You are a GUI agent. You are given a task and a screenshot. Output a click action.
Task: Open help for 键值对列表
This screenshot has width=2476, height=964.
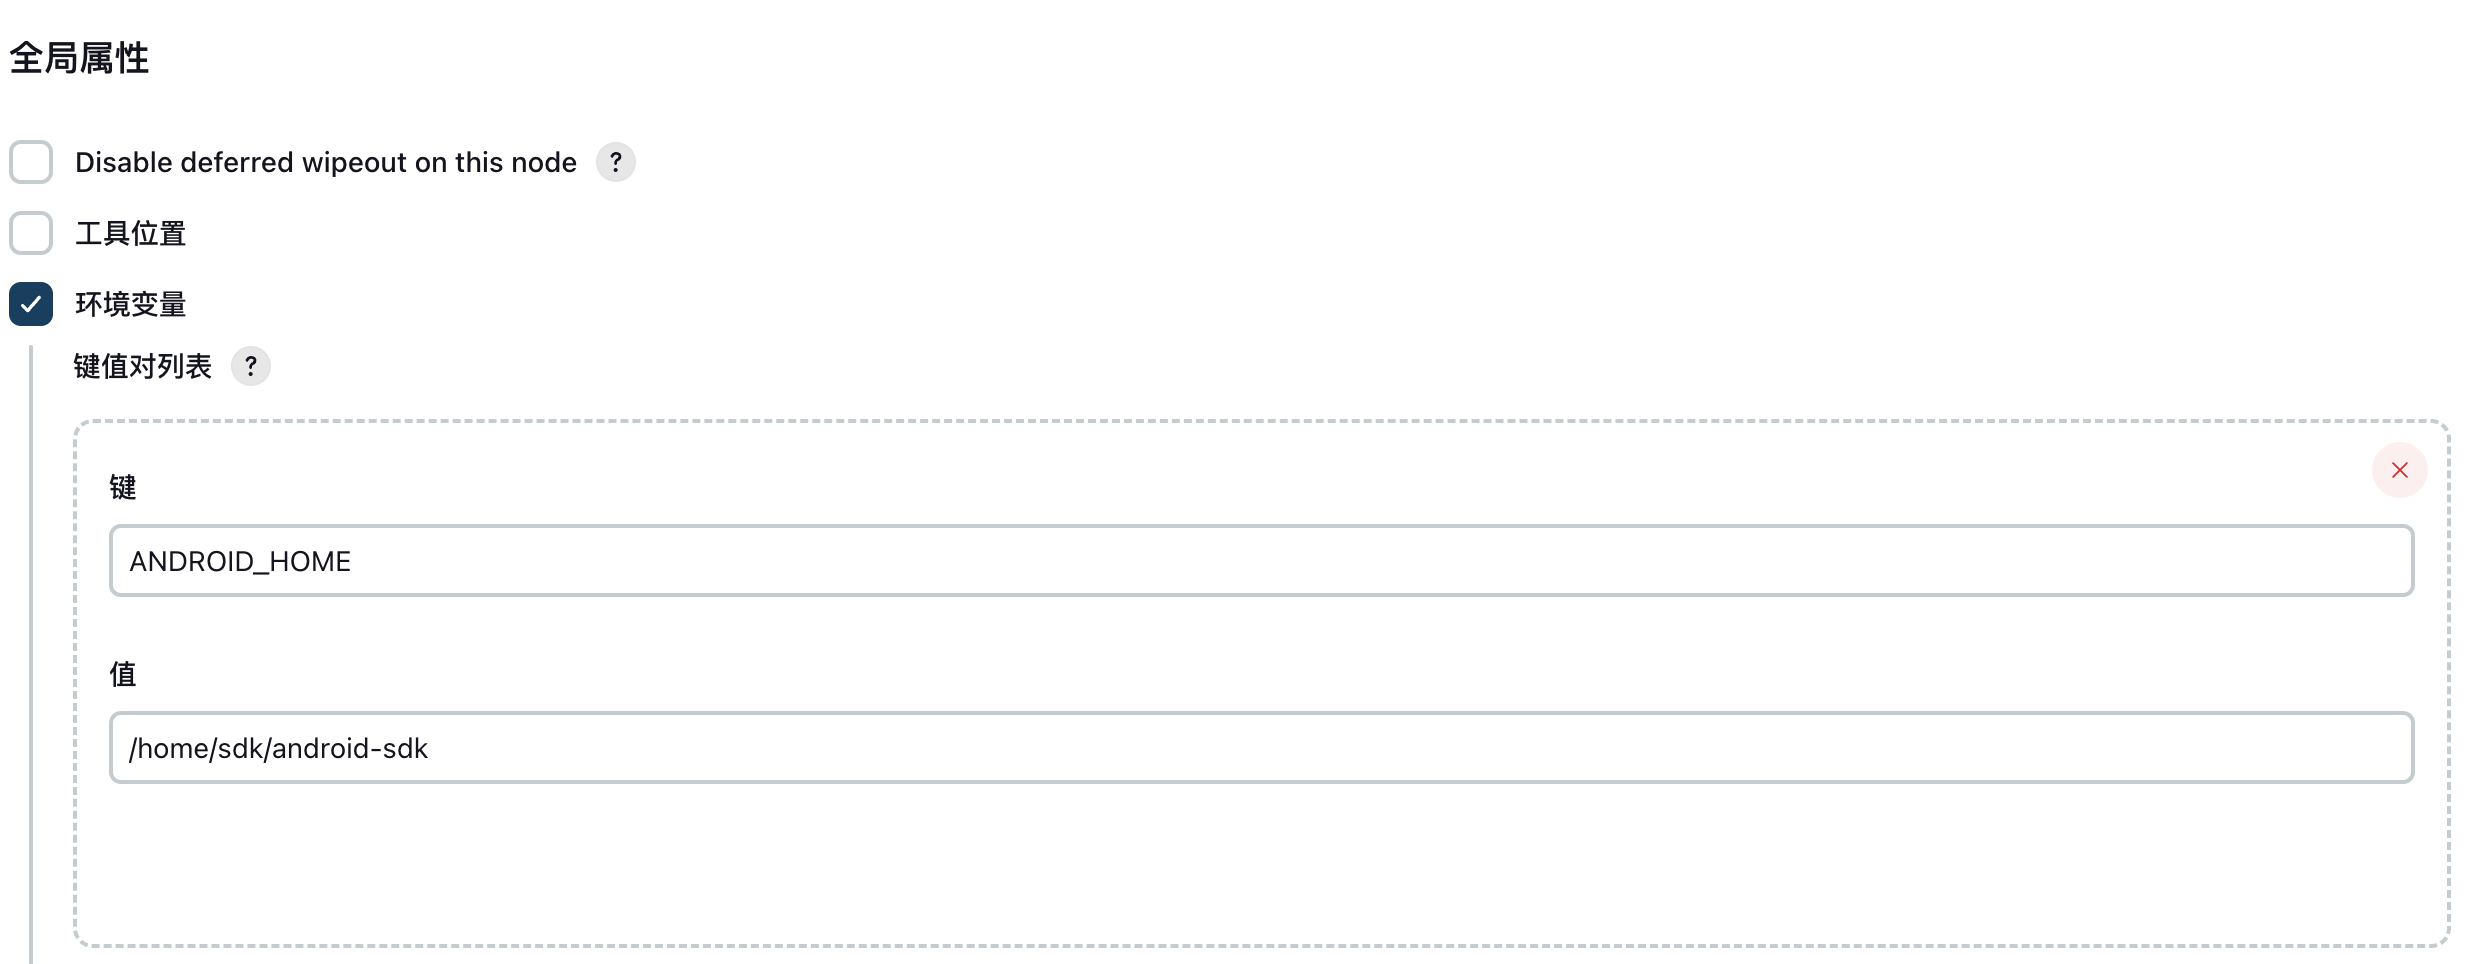[x=250, y=366]
